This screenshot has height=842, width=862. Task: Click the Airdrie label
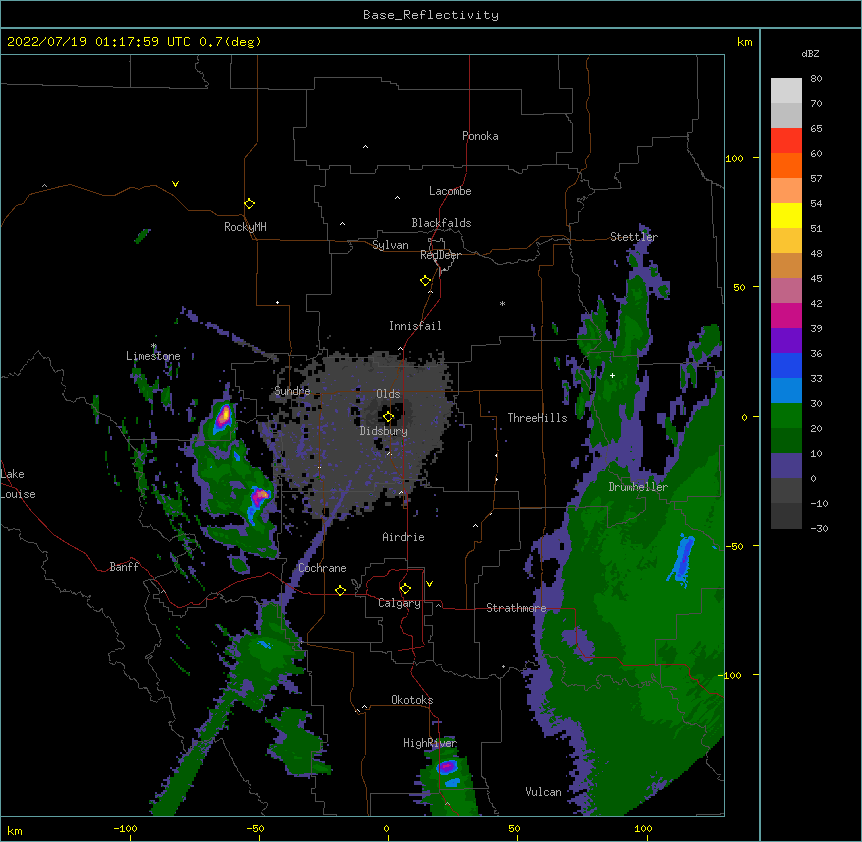coord(403,537)
